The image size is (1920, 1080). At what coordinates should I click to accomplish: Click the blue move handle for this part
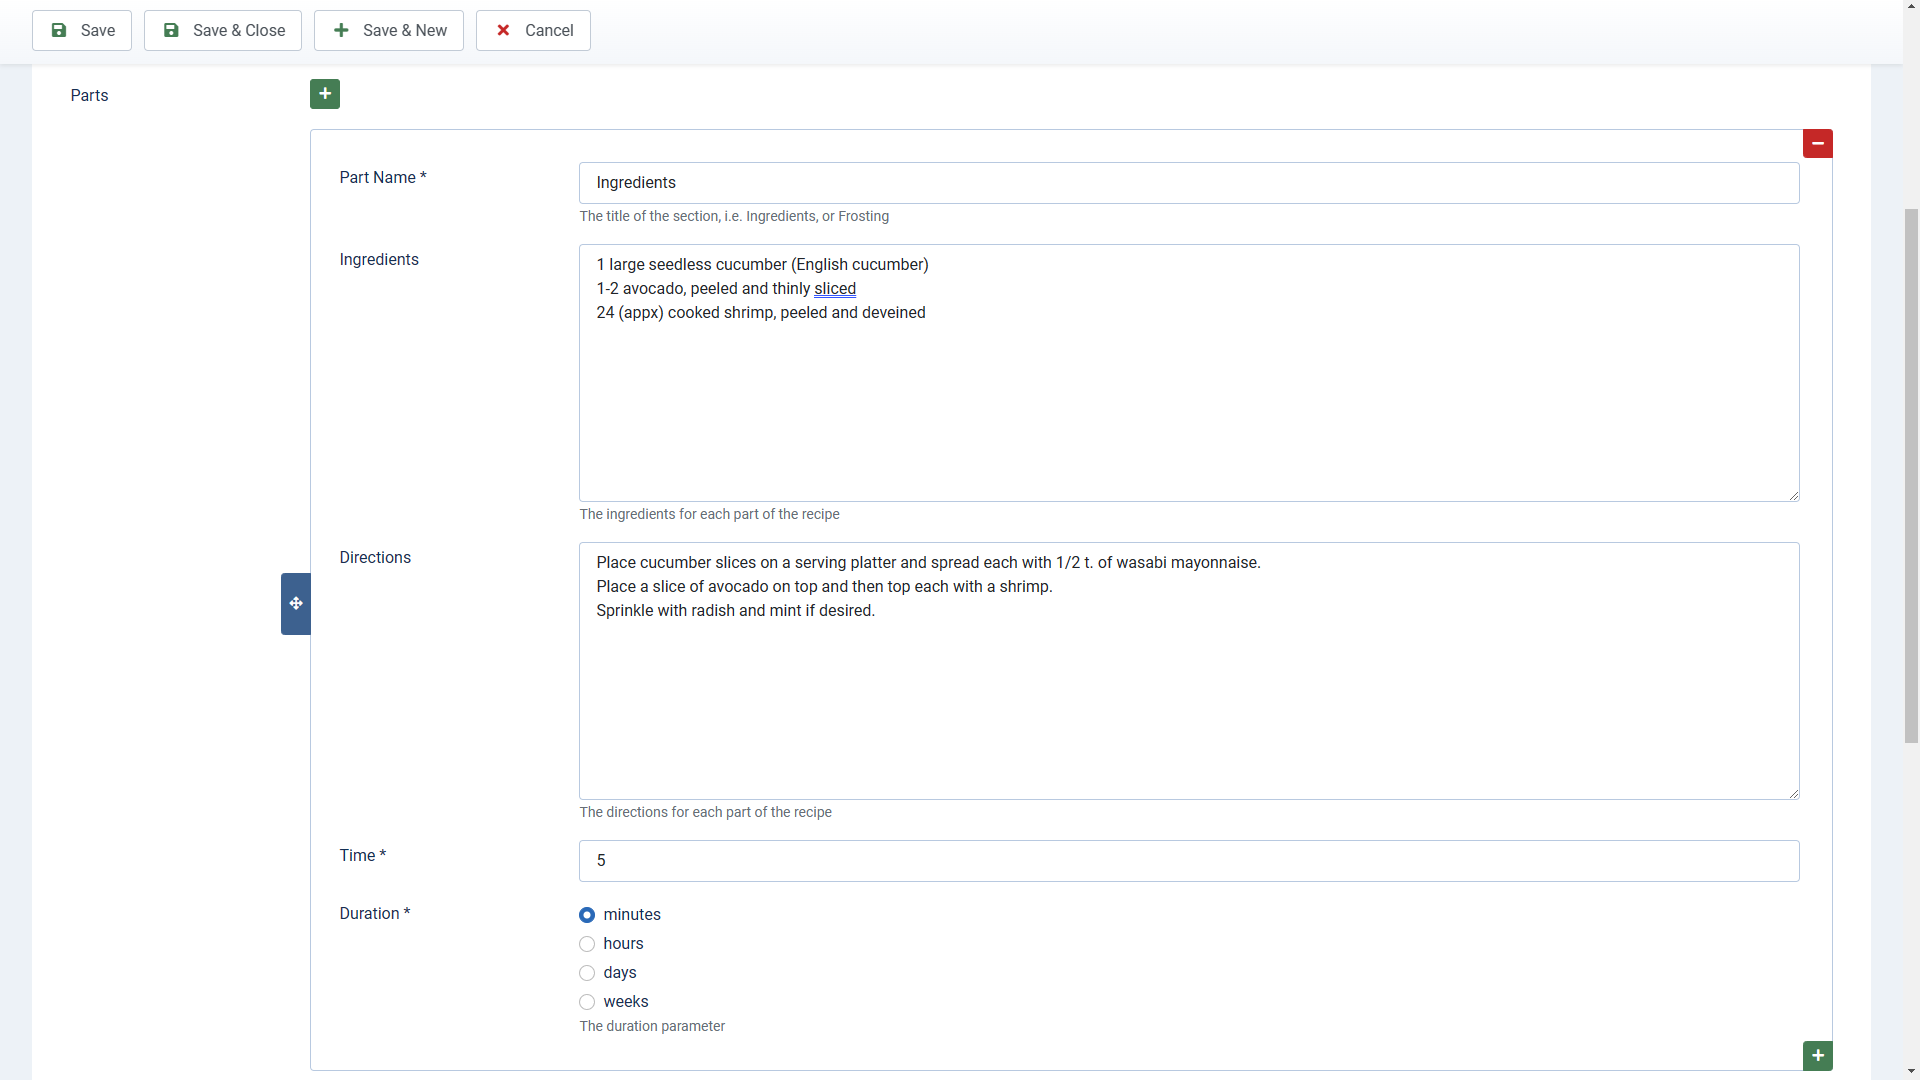296,604
